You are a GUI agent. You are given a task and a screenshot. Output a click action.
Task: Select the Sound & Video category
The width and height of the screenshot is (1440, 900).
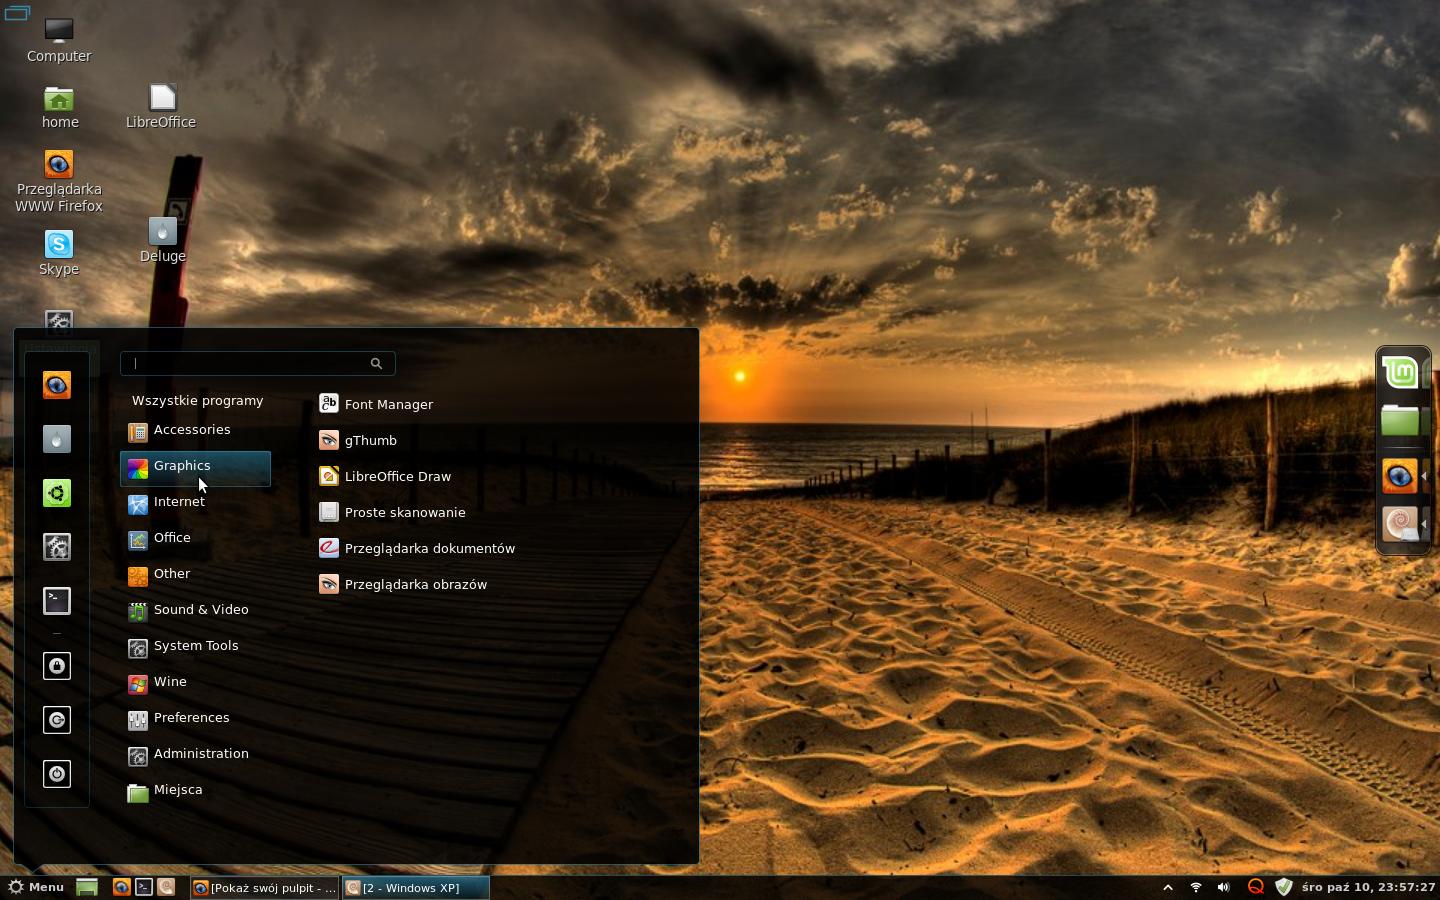click(195, 612)
